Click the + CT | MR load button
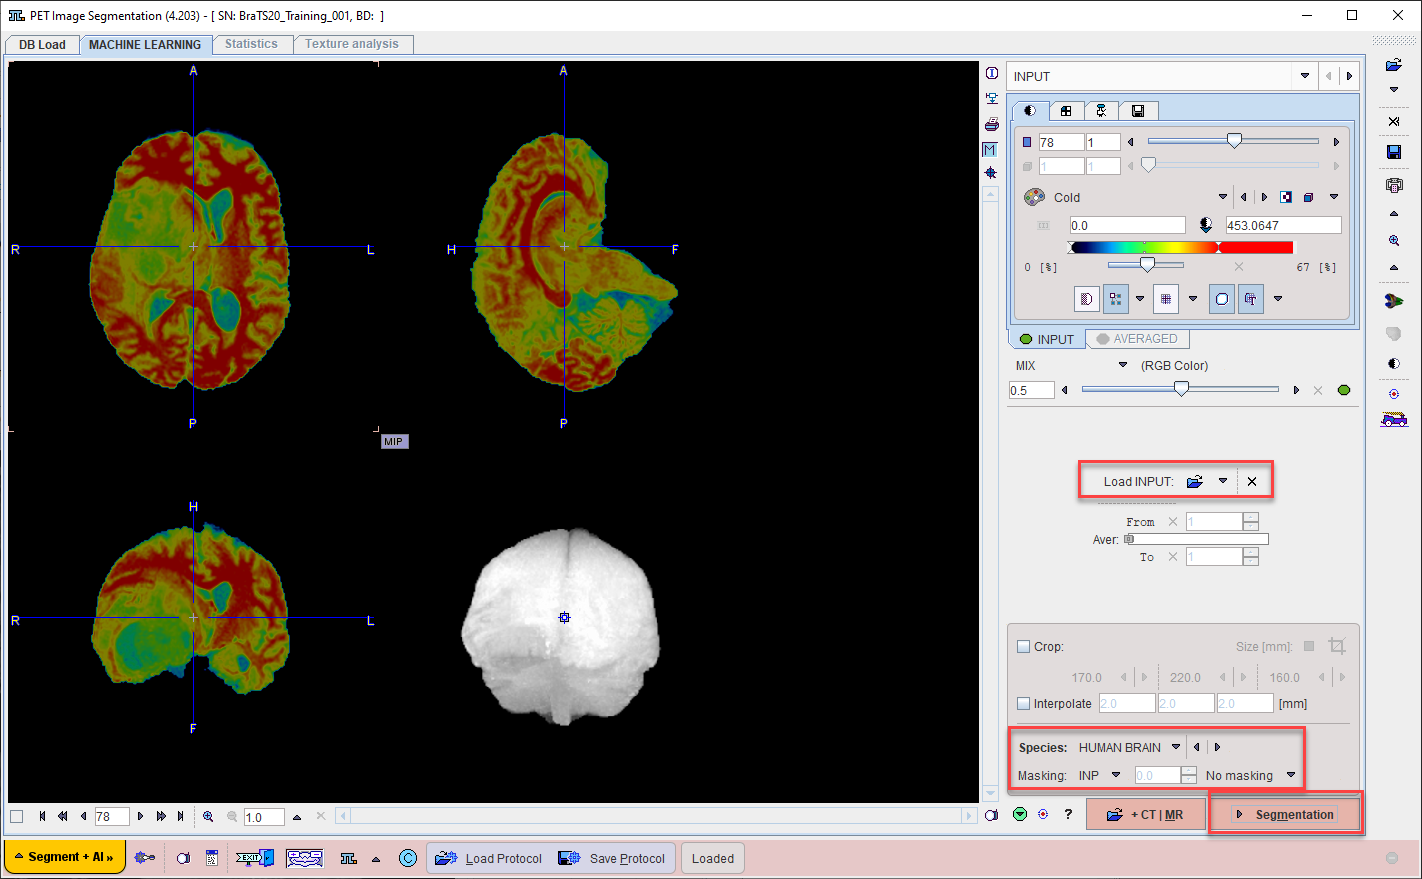Viewport: 1422px width, 879px height. (x=1146, y=814)
